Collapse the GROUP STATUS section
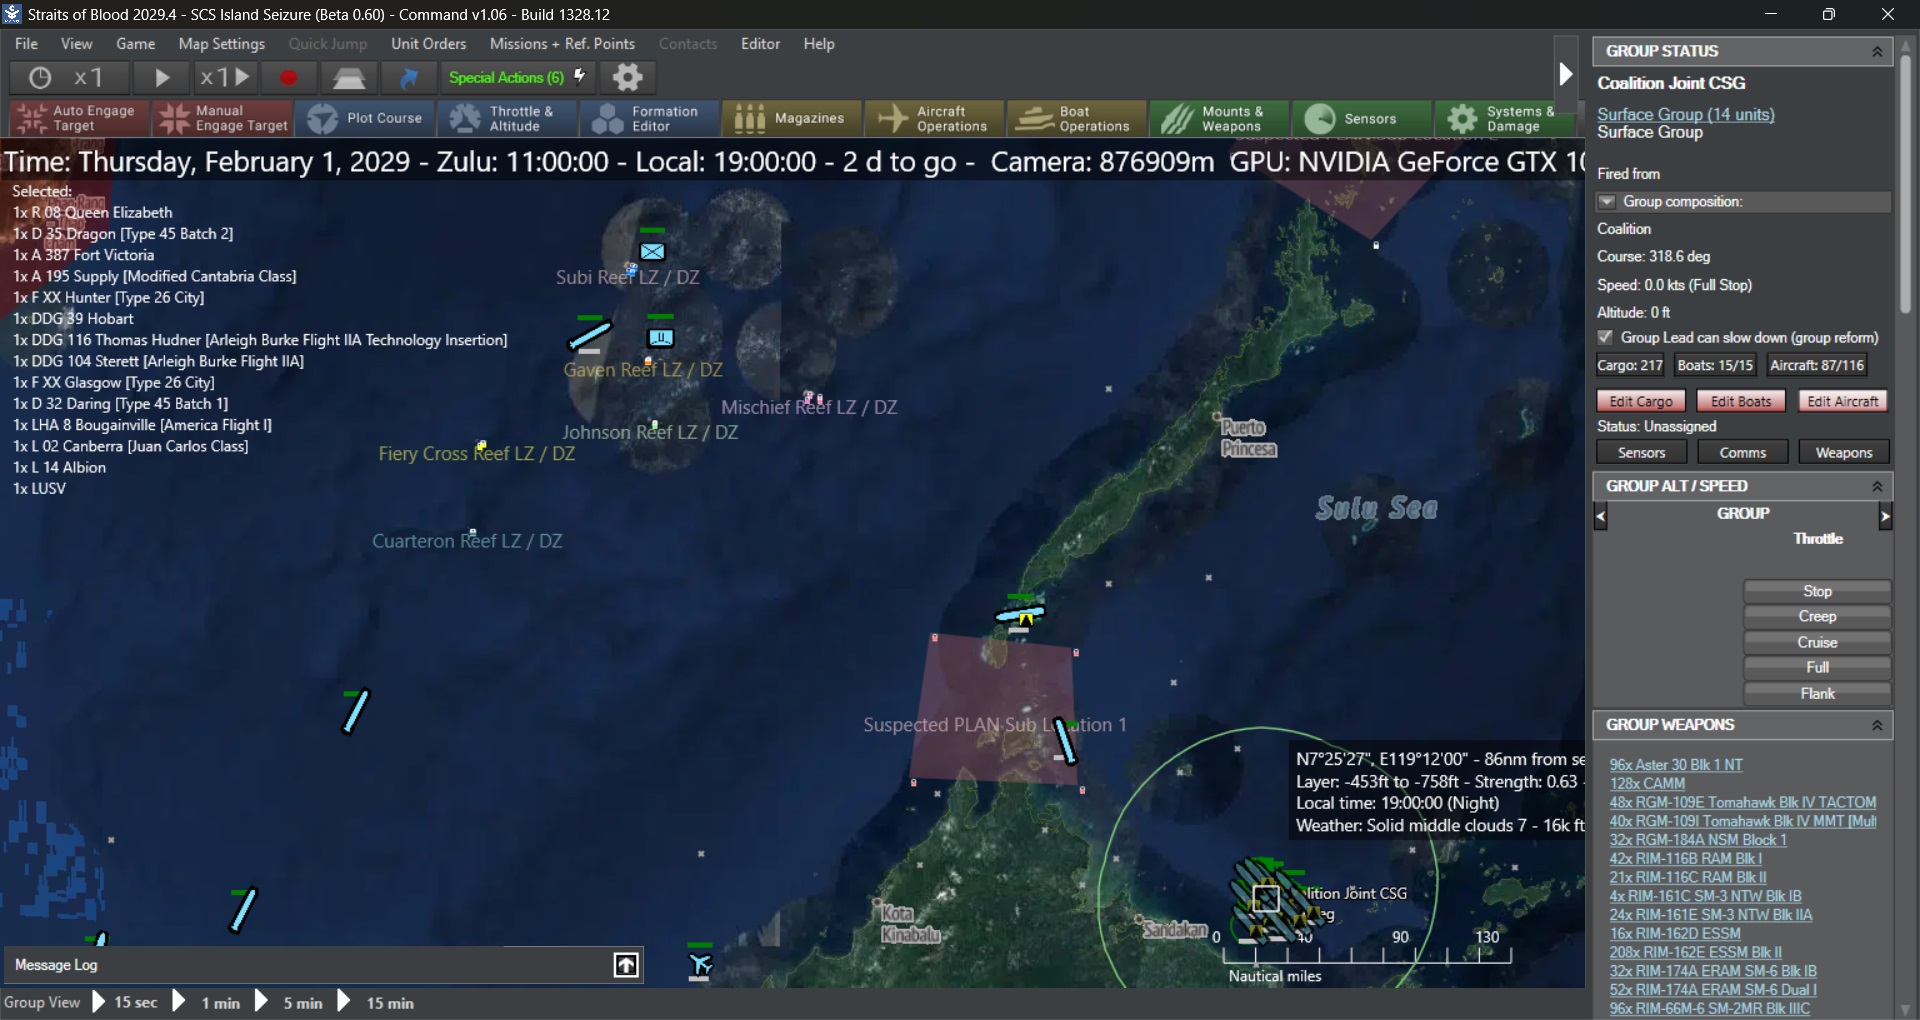Screen dimensions: 1920x1020 [1877, 51]
